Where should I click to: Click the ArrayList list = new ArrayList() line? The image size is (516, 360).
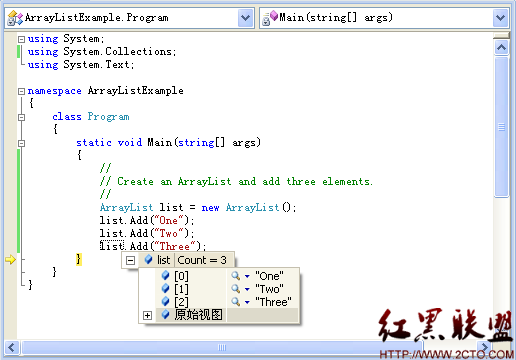coord(198,208)
